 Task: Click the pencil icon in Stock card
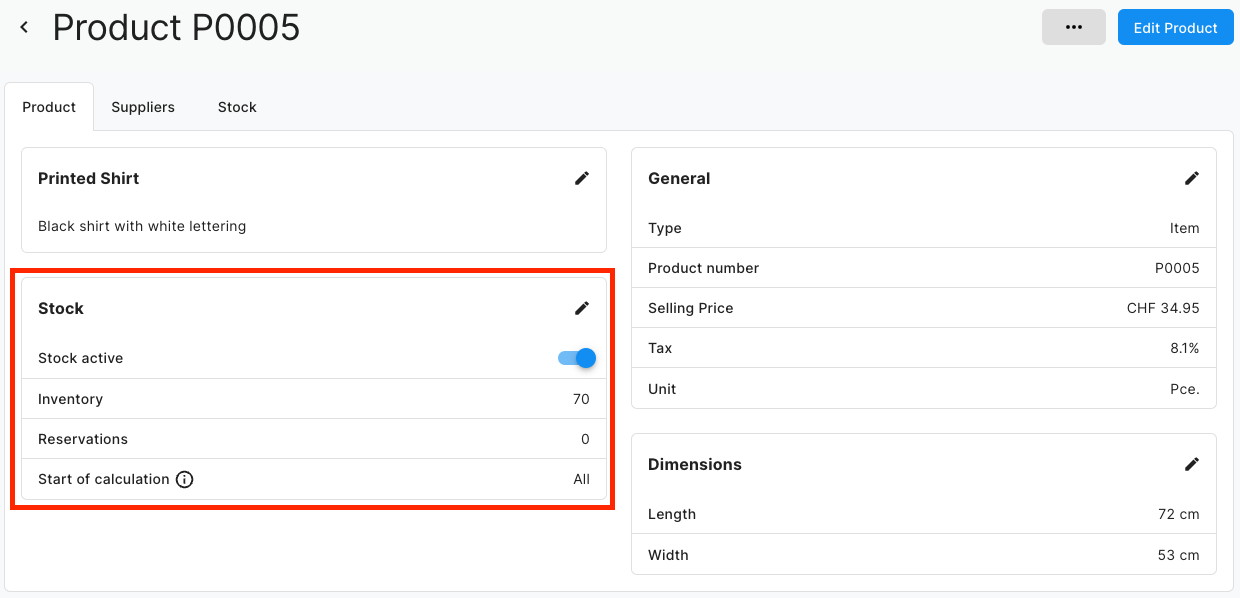pyautogui.click(x=582, y=308)
